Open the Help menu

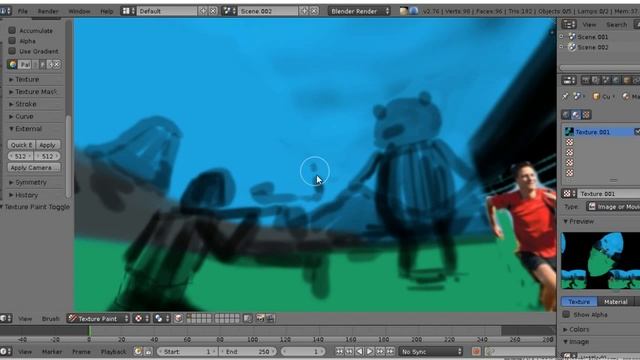[107, 11]
